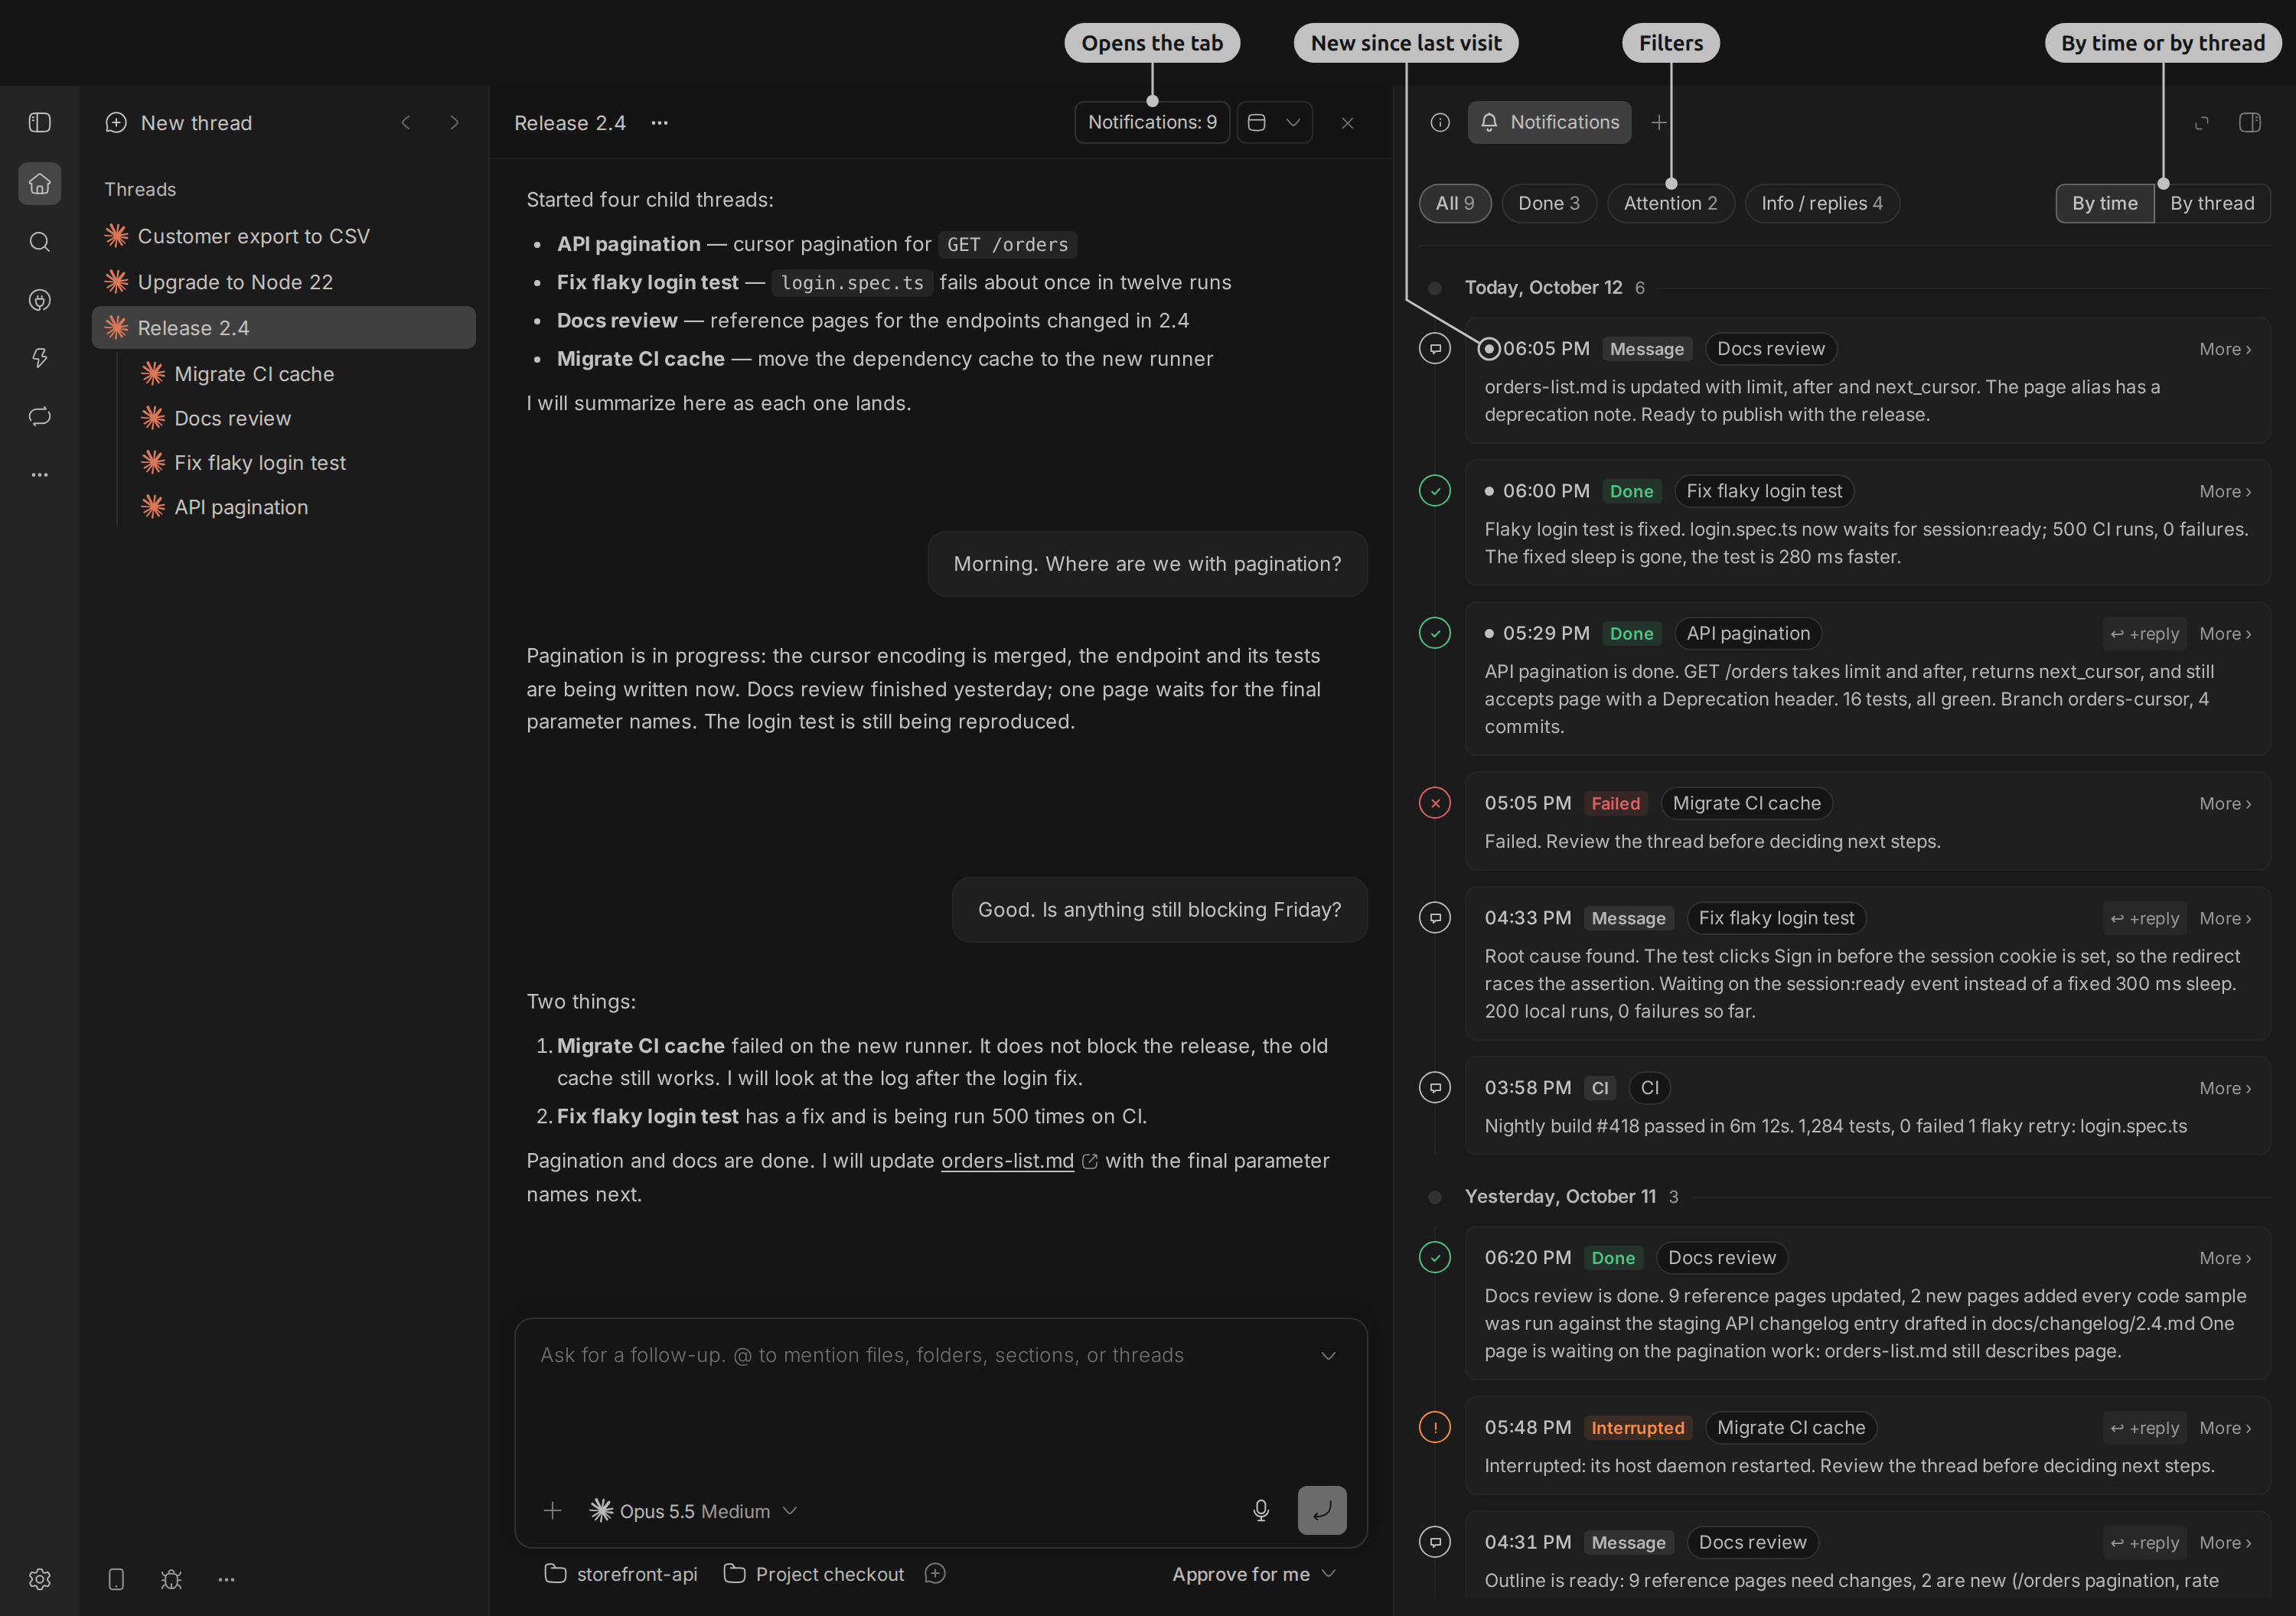Switch sorting to By thread

coord(2212,203)
